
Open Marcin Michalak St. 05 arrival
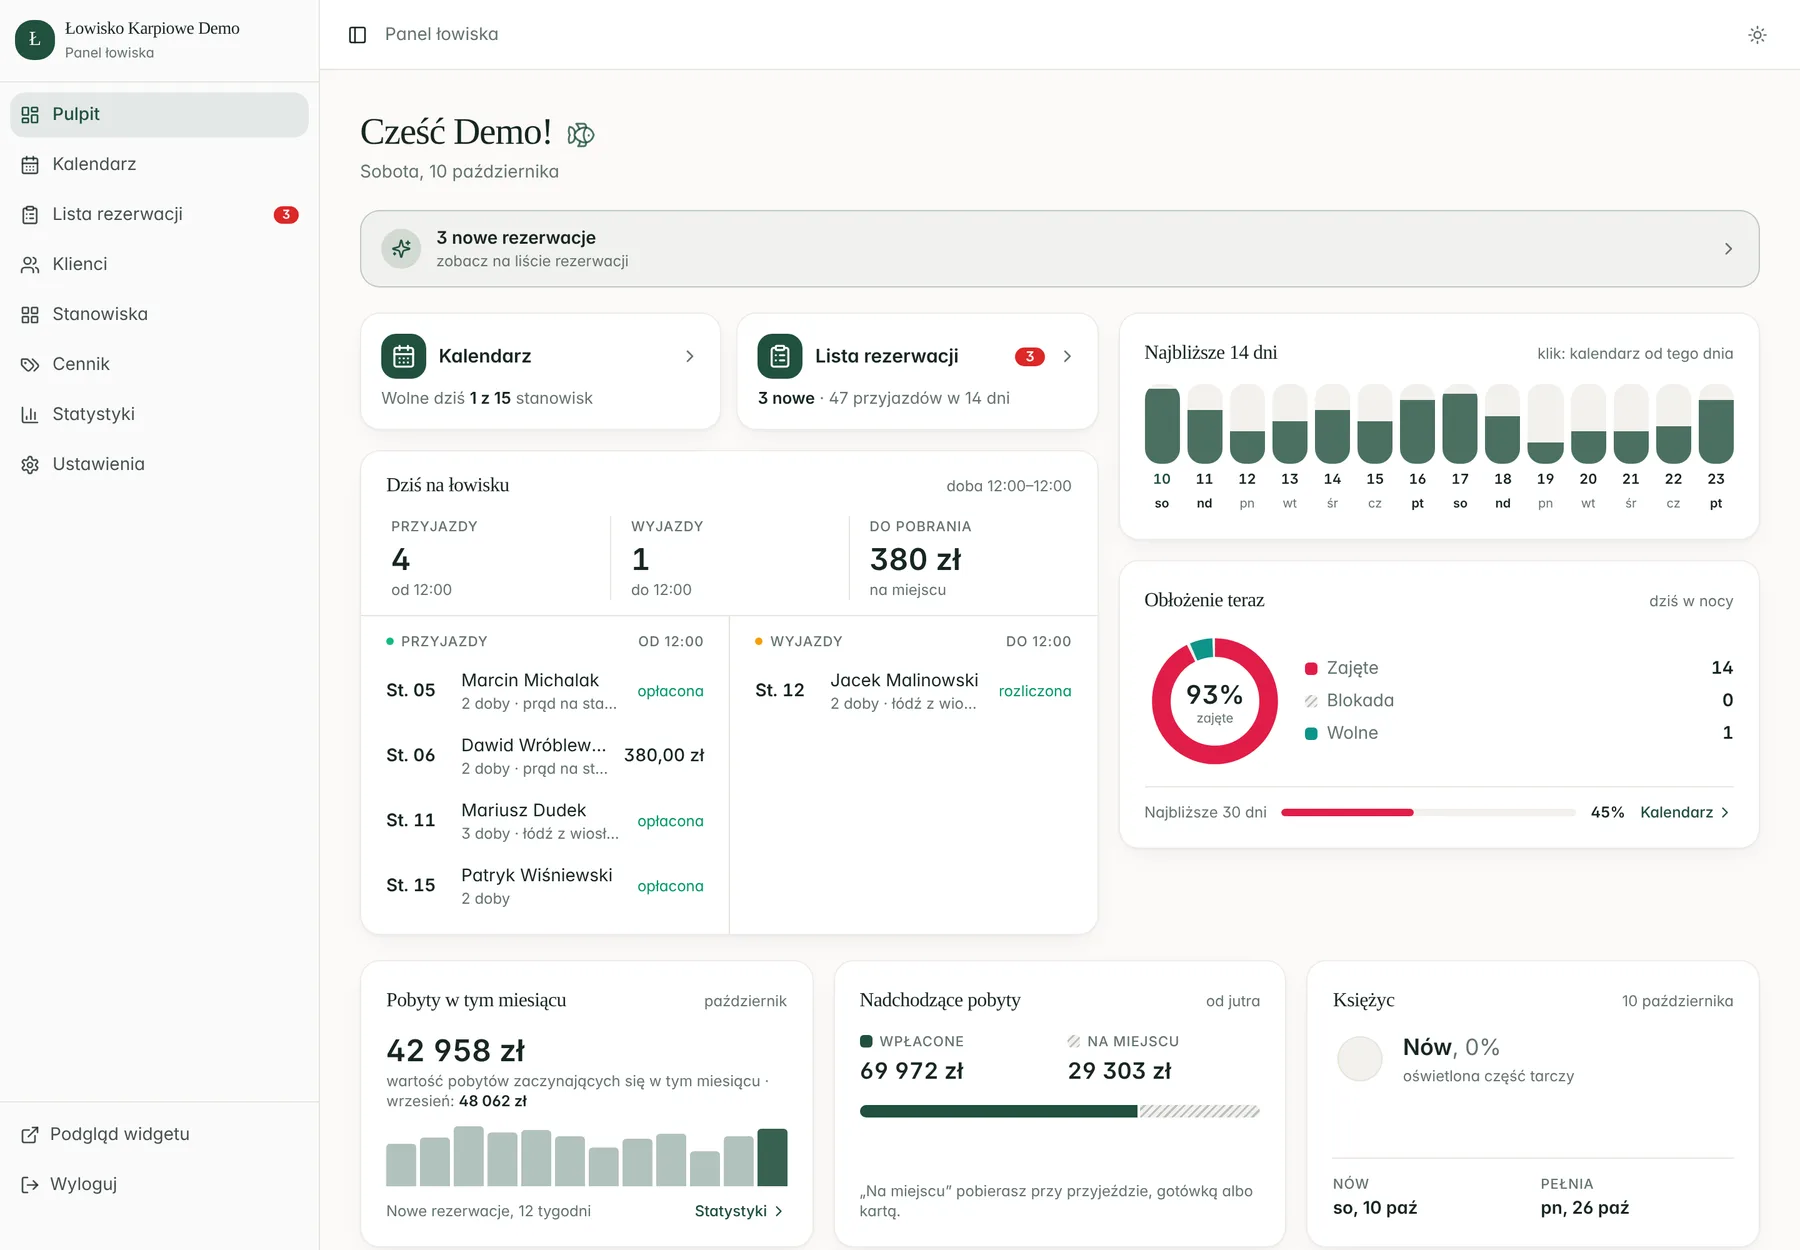pos(545,691)
